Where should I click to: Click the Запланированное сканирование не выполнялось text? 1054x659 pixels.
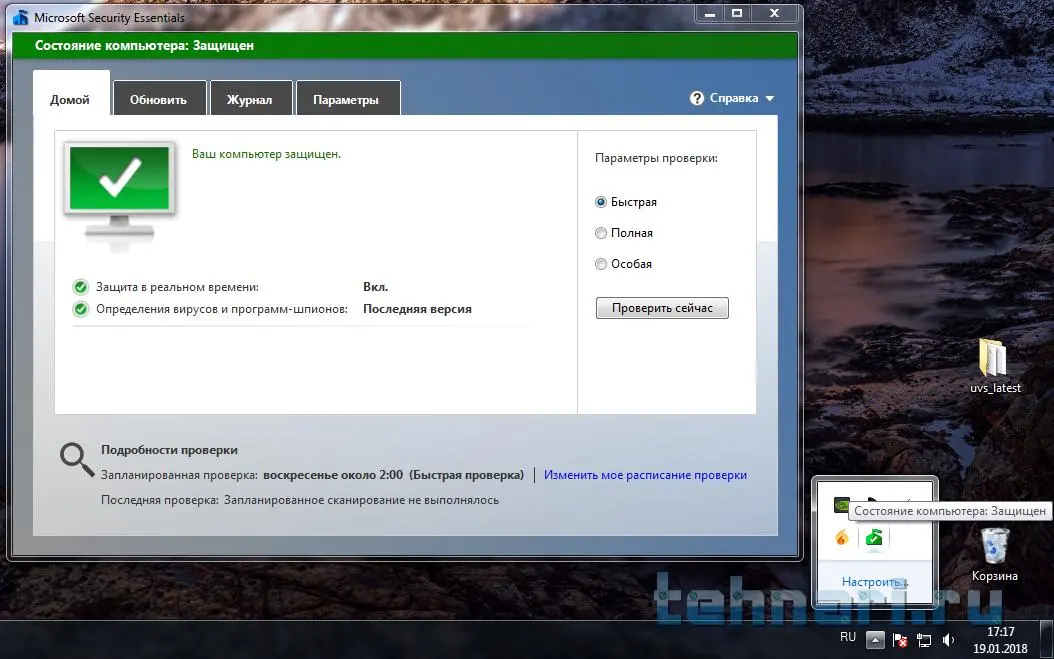[362, 500]
